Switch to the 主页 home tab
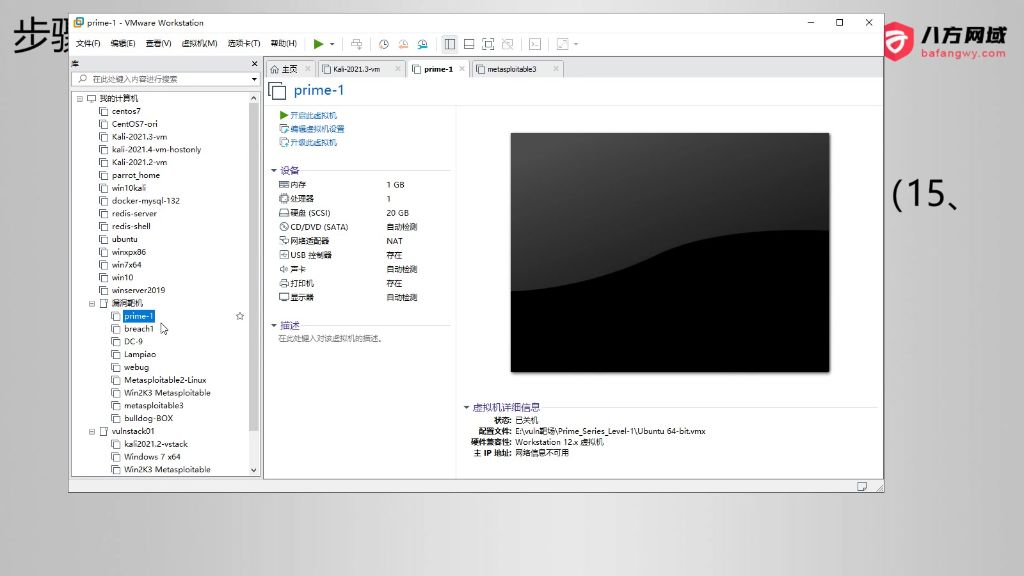Image resolution: width=1024 pixels, height=576 pixels. (x=285, y=69)
